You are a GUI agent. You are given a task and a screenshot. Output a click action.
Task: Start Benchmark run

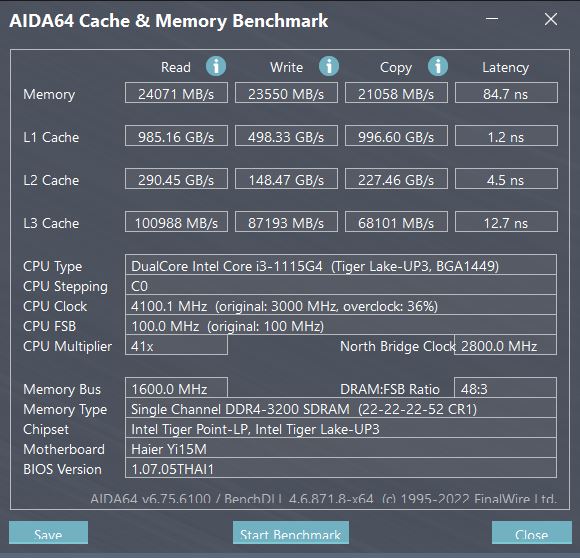(x=291, y=532)
